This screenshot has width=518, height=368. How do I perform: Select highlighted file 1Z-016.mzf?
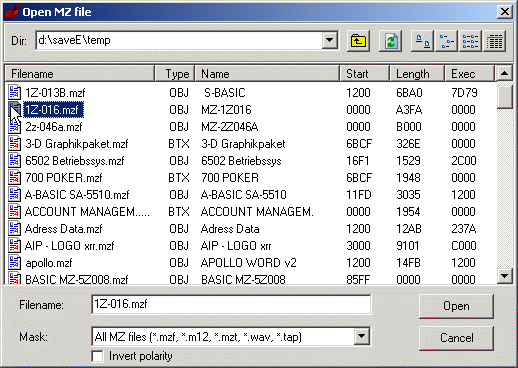pyautogui.click(x=53, y=109)
